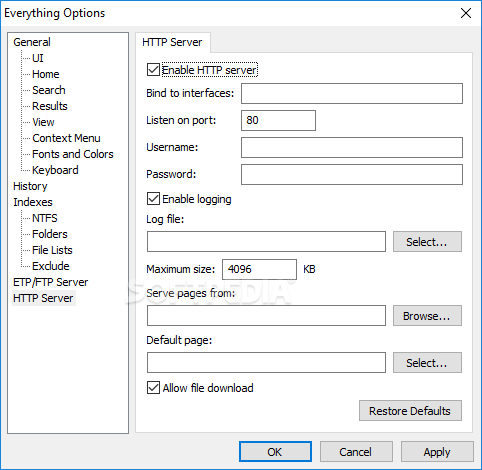The width and height of the screenshot is (482, 470).
Task: Open the Folders index settings
Action: (50, 234)
